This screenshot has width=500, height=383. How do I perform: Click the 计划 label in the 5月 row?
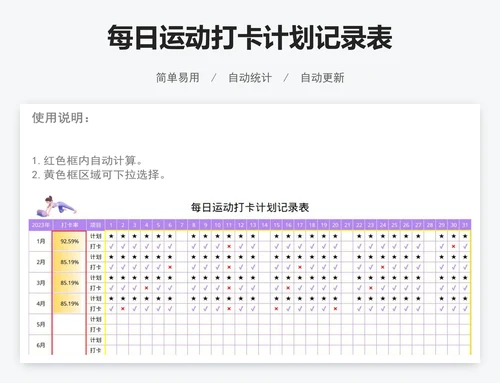click(96, 319)
